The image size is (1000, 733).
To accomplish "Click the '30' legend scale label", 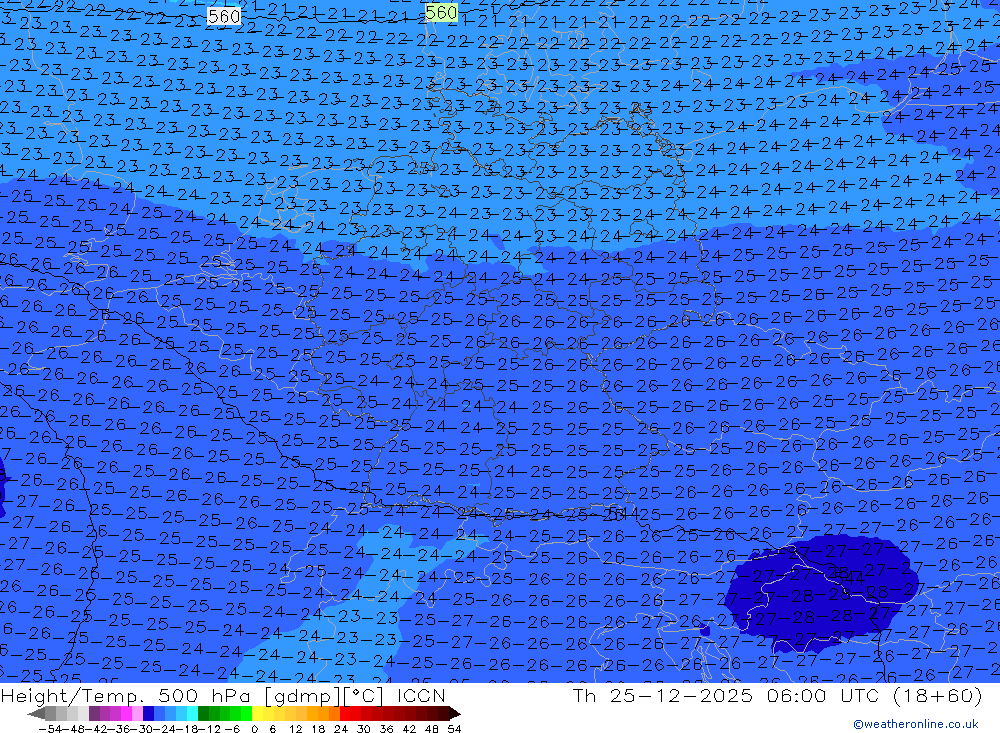I will (x=364, y=729).
